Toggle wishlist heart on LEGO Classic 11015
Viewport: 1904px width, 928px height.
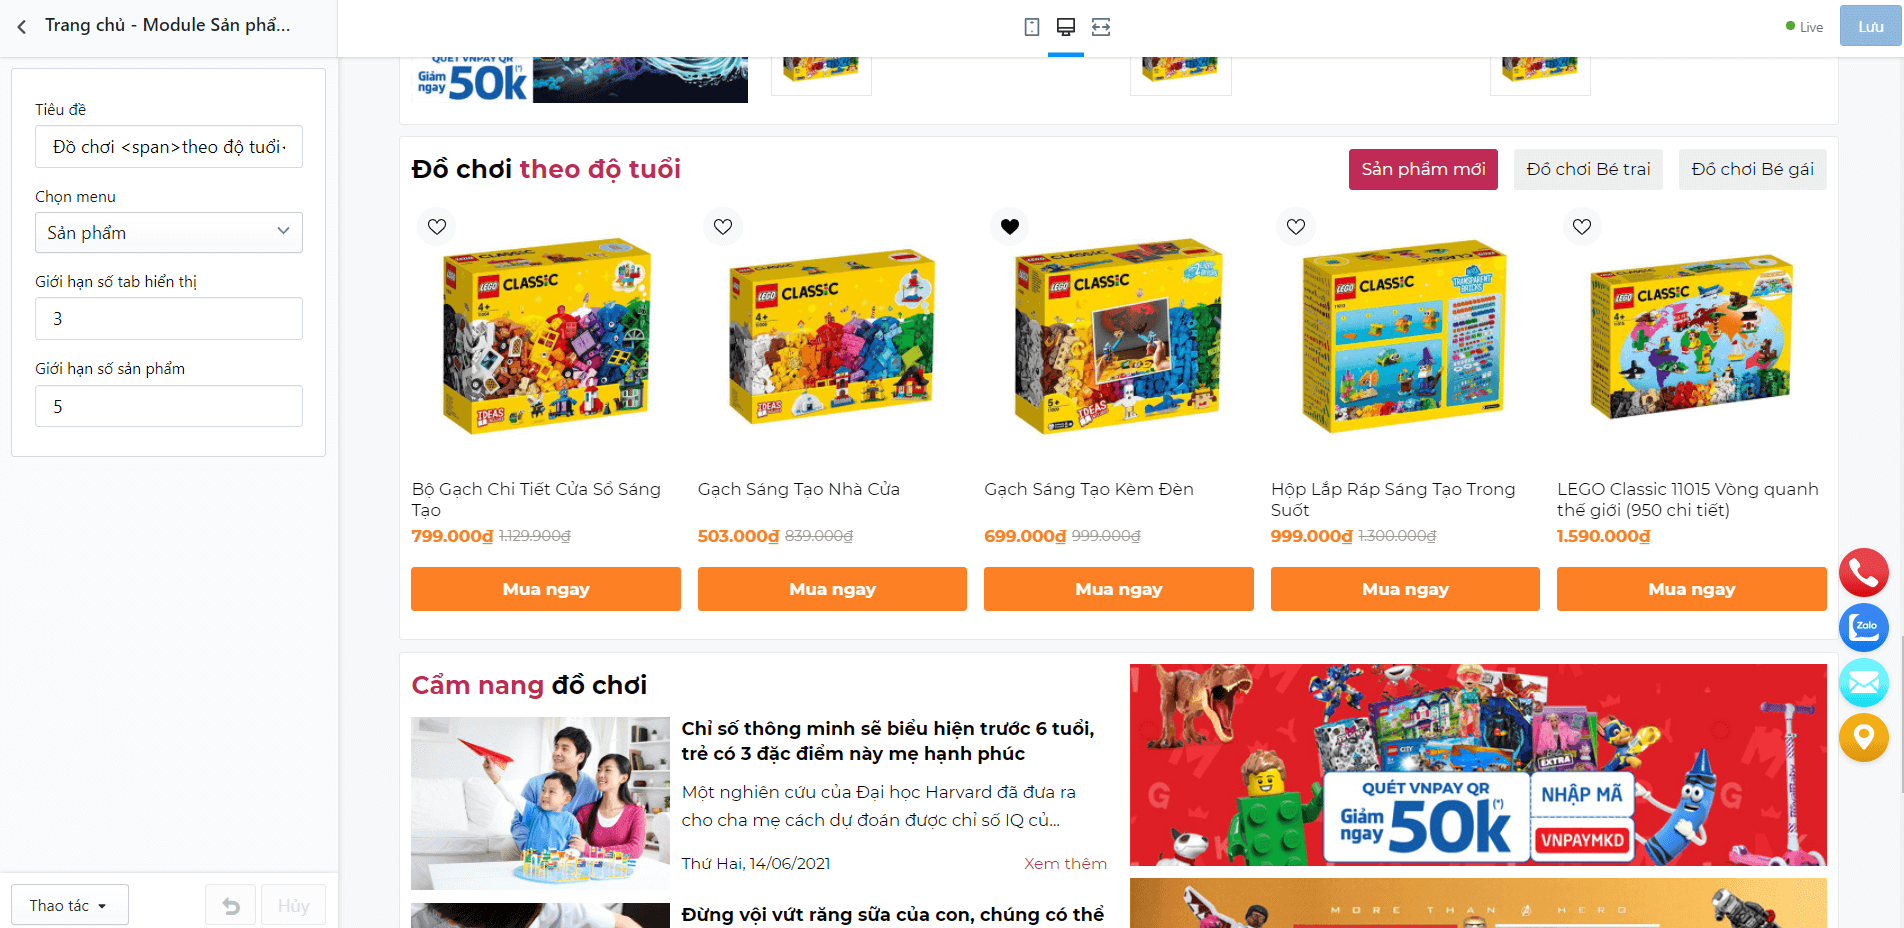click(x=1582, y=227)
